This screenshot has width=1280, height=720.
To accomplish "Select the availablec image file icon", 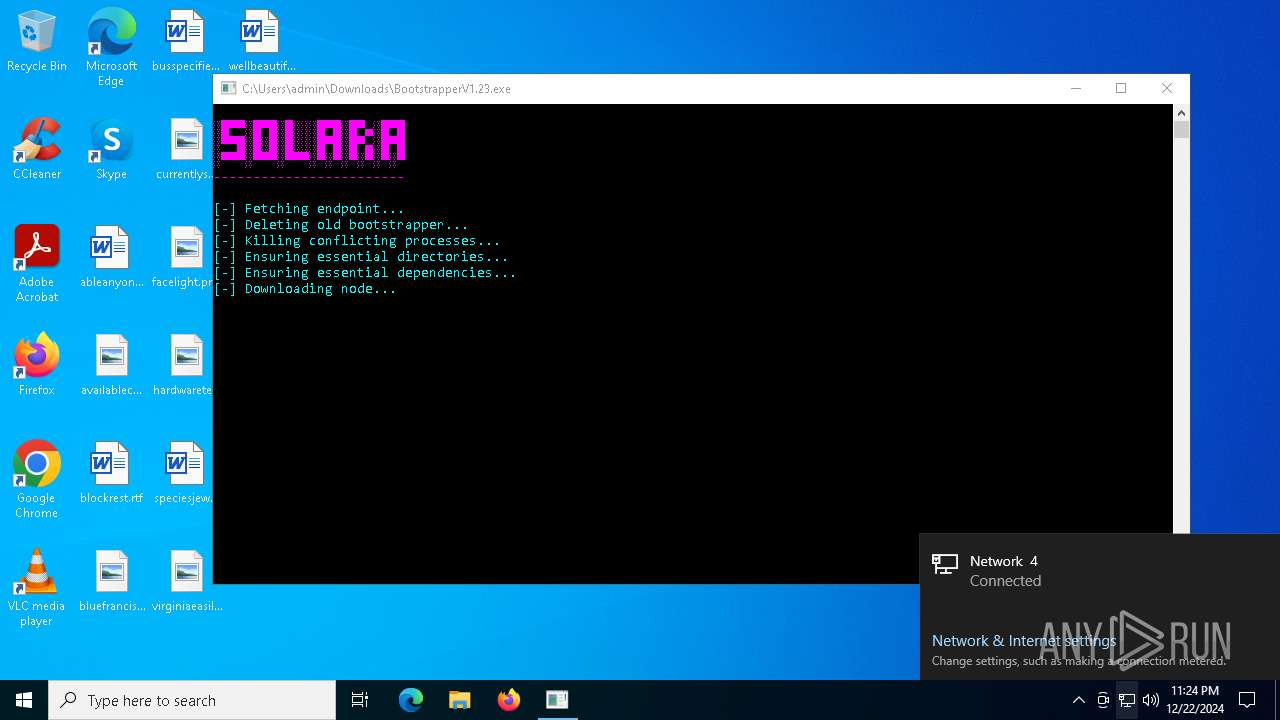I will (x=111, y=366).
